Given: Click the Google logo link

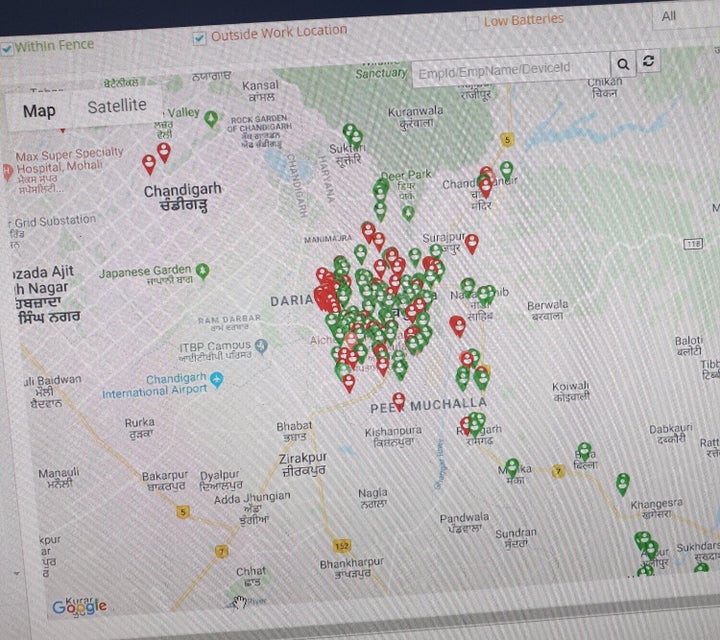Looking at the screenshot, I should click(79, 607).
